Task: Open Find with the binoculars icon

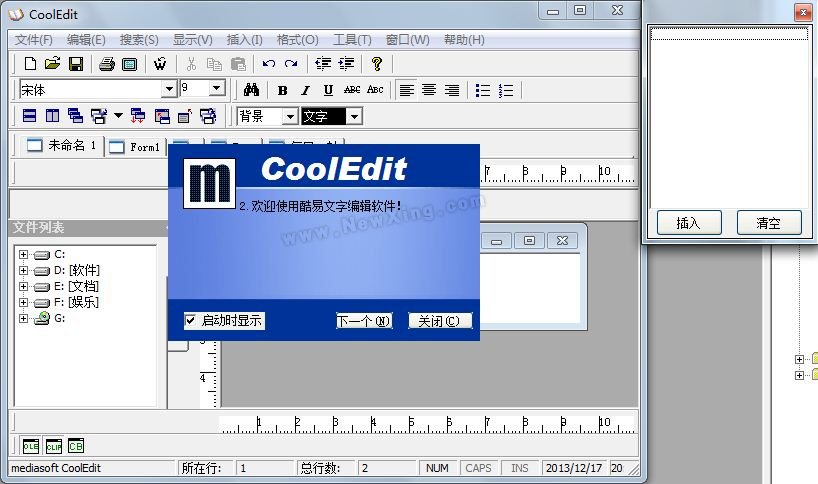Action: pyautogui.click(x=251, y=90)
